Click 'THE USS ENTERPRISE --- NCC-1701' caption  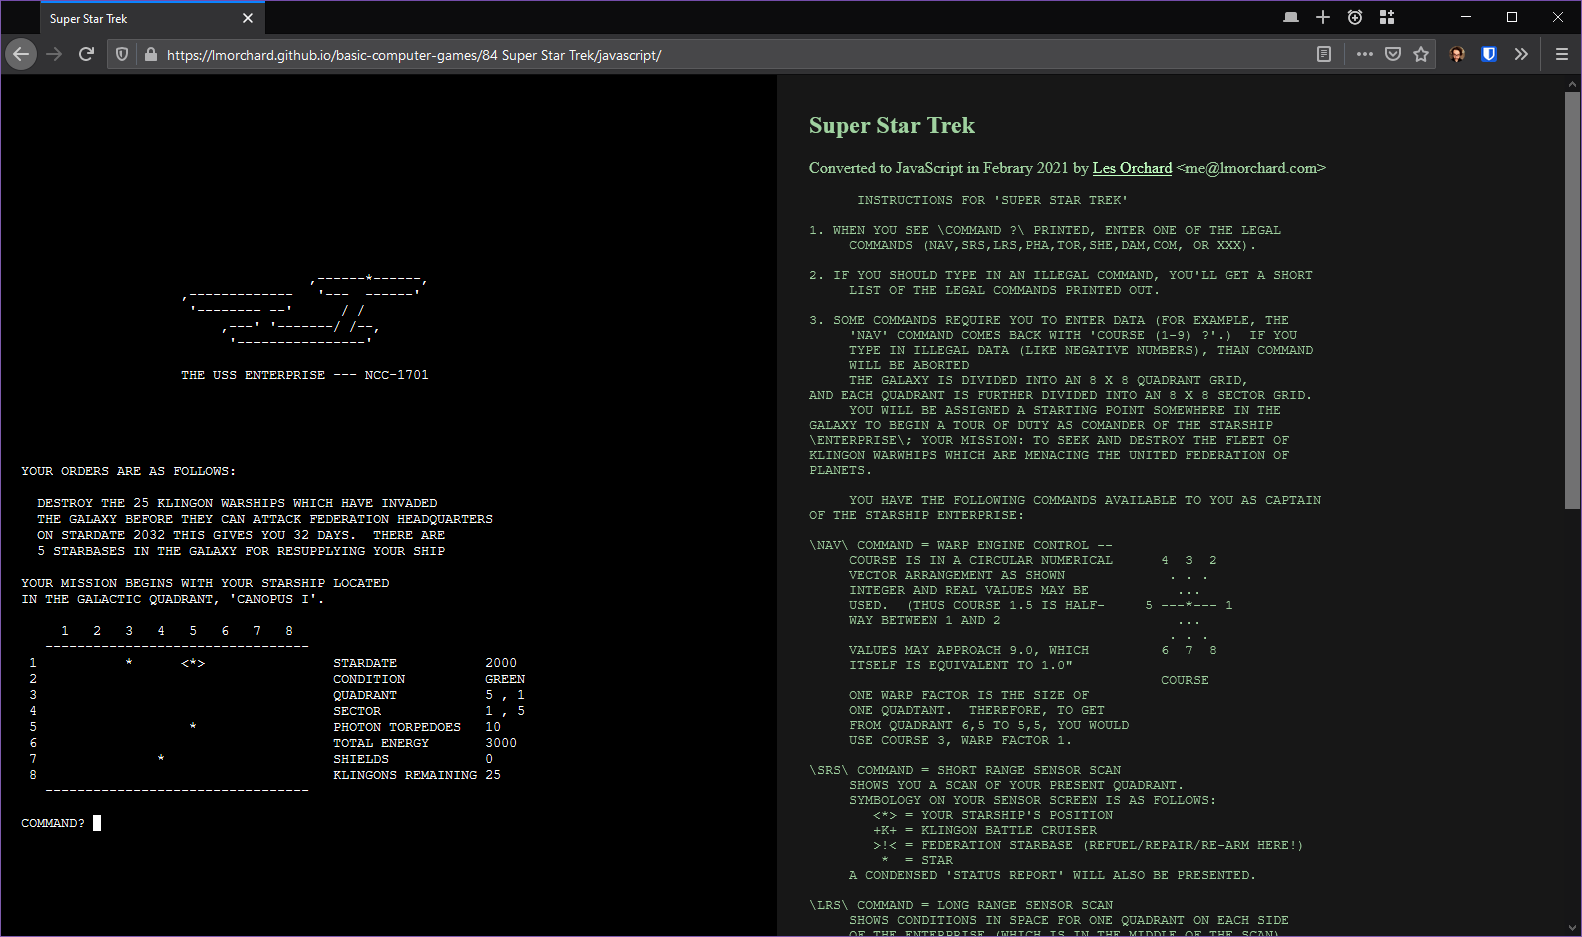click(305, 375)
